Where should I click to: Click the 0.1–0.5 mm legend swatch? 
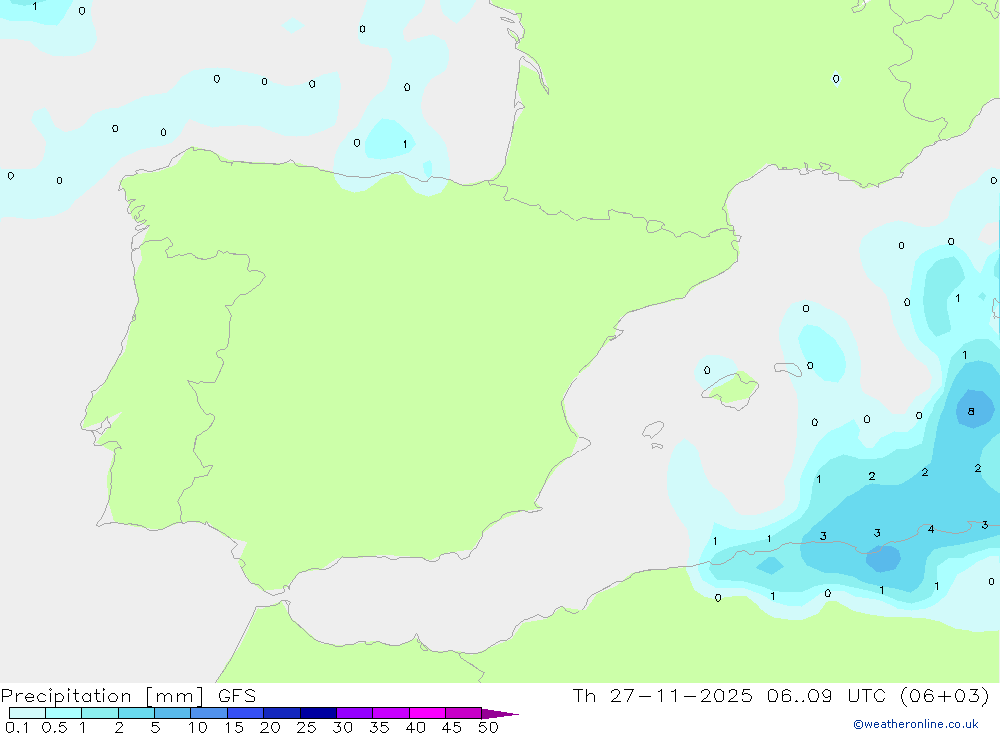click(27, 713)
